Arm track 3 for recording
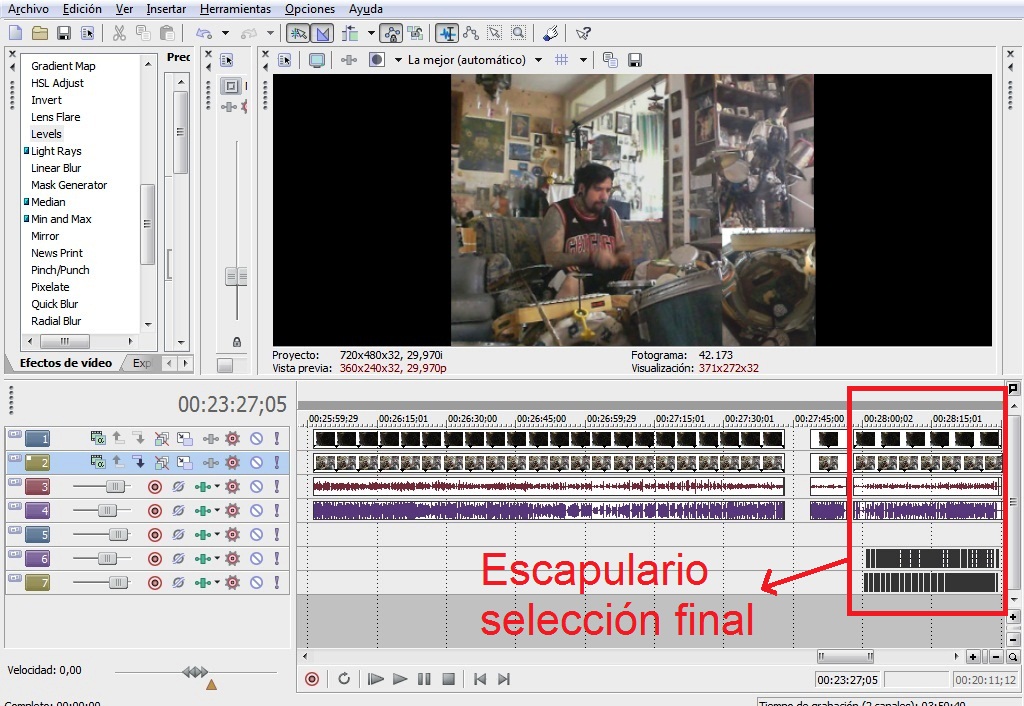 coord(155,487)
